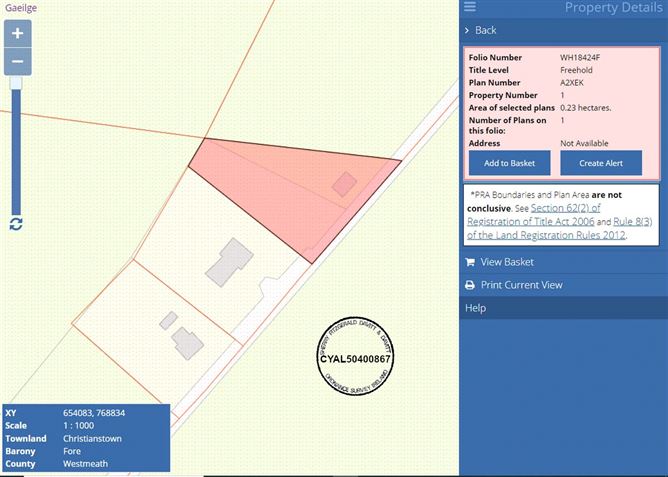Click the map refresh/reset icon
This screenshot has height=477, width=668.
(17, 222)
